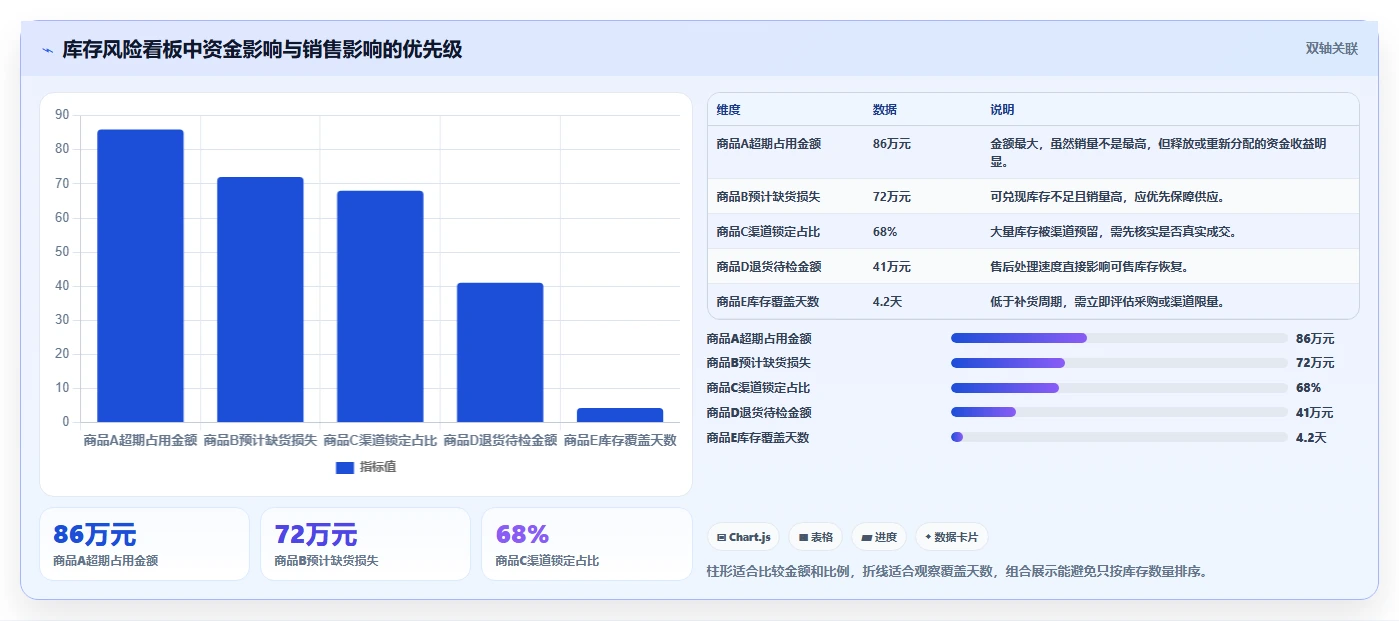Screen dimensions: 1399x621
Task: Click the 商品A超期占用金额 progress bar
Action: pyautogui.click(x=1119, y=338)
